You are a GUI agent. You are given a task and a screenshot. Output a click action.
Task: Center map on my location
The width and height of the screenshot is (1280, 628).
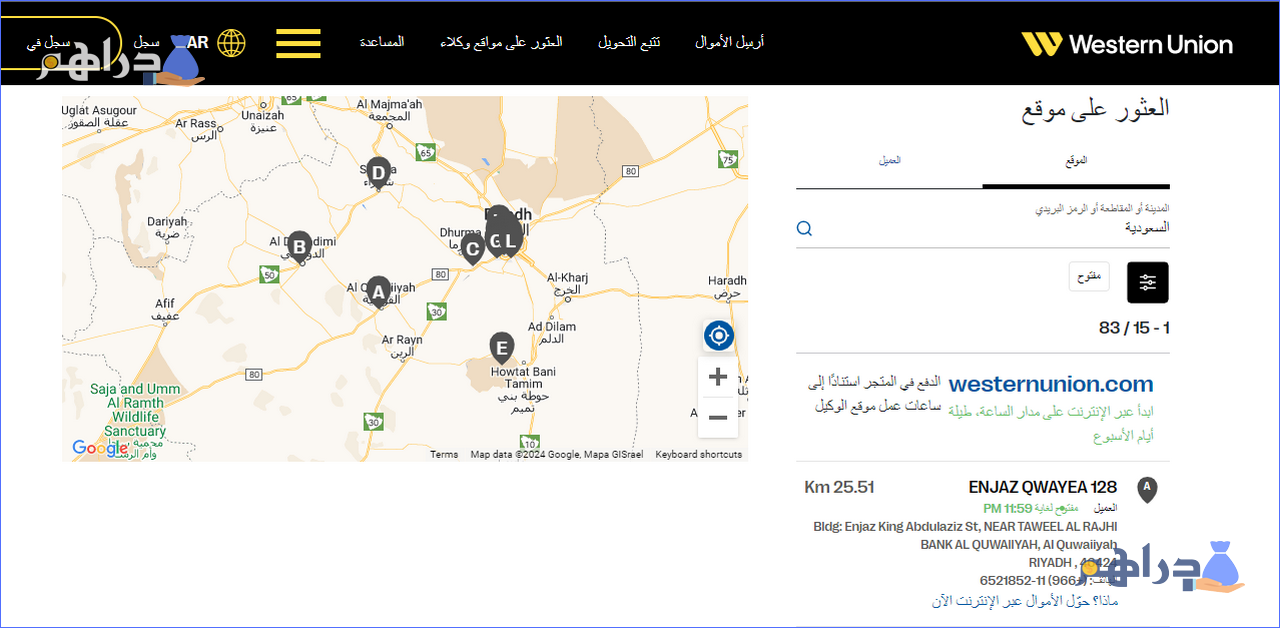pyautogui.click(x=718, y=335)
